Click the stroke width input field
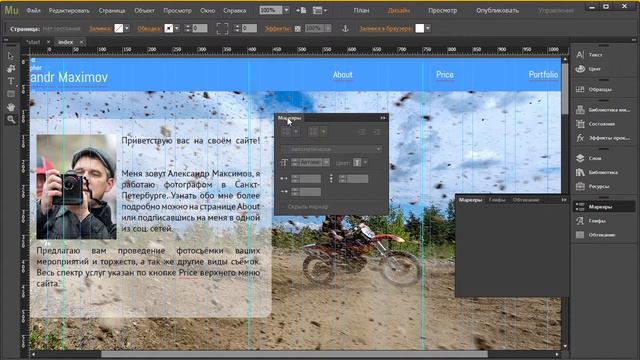Viewport: 640px width, 360px height. [200, 28]
